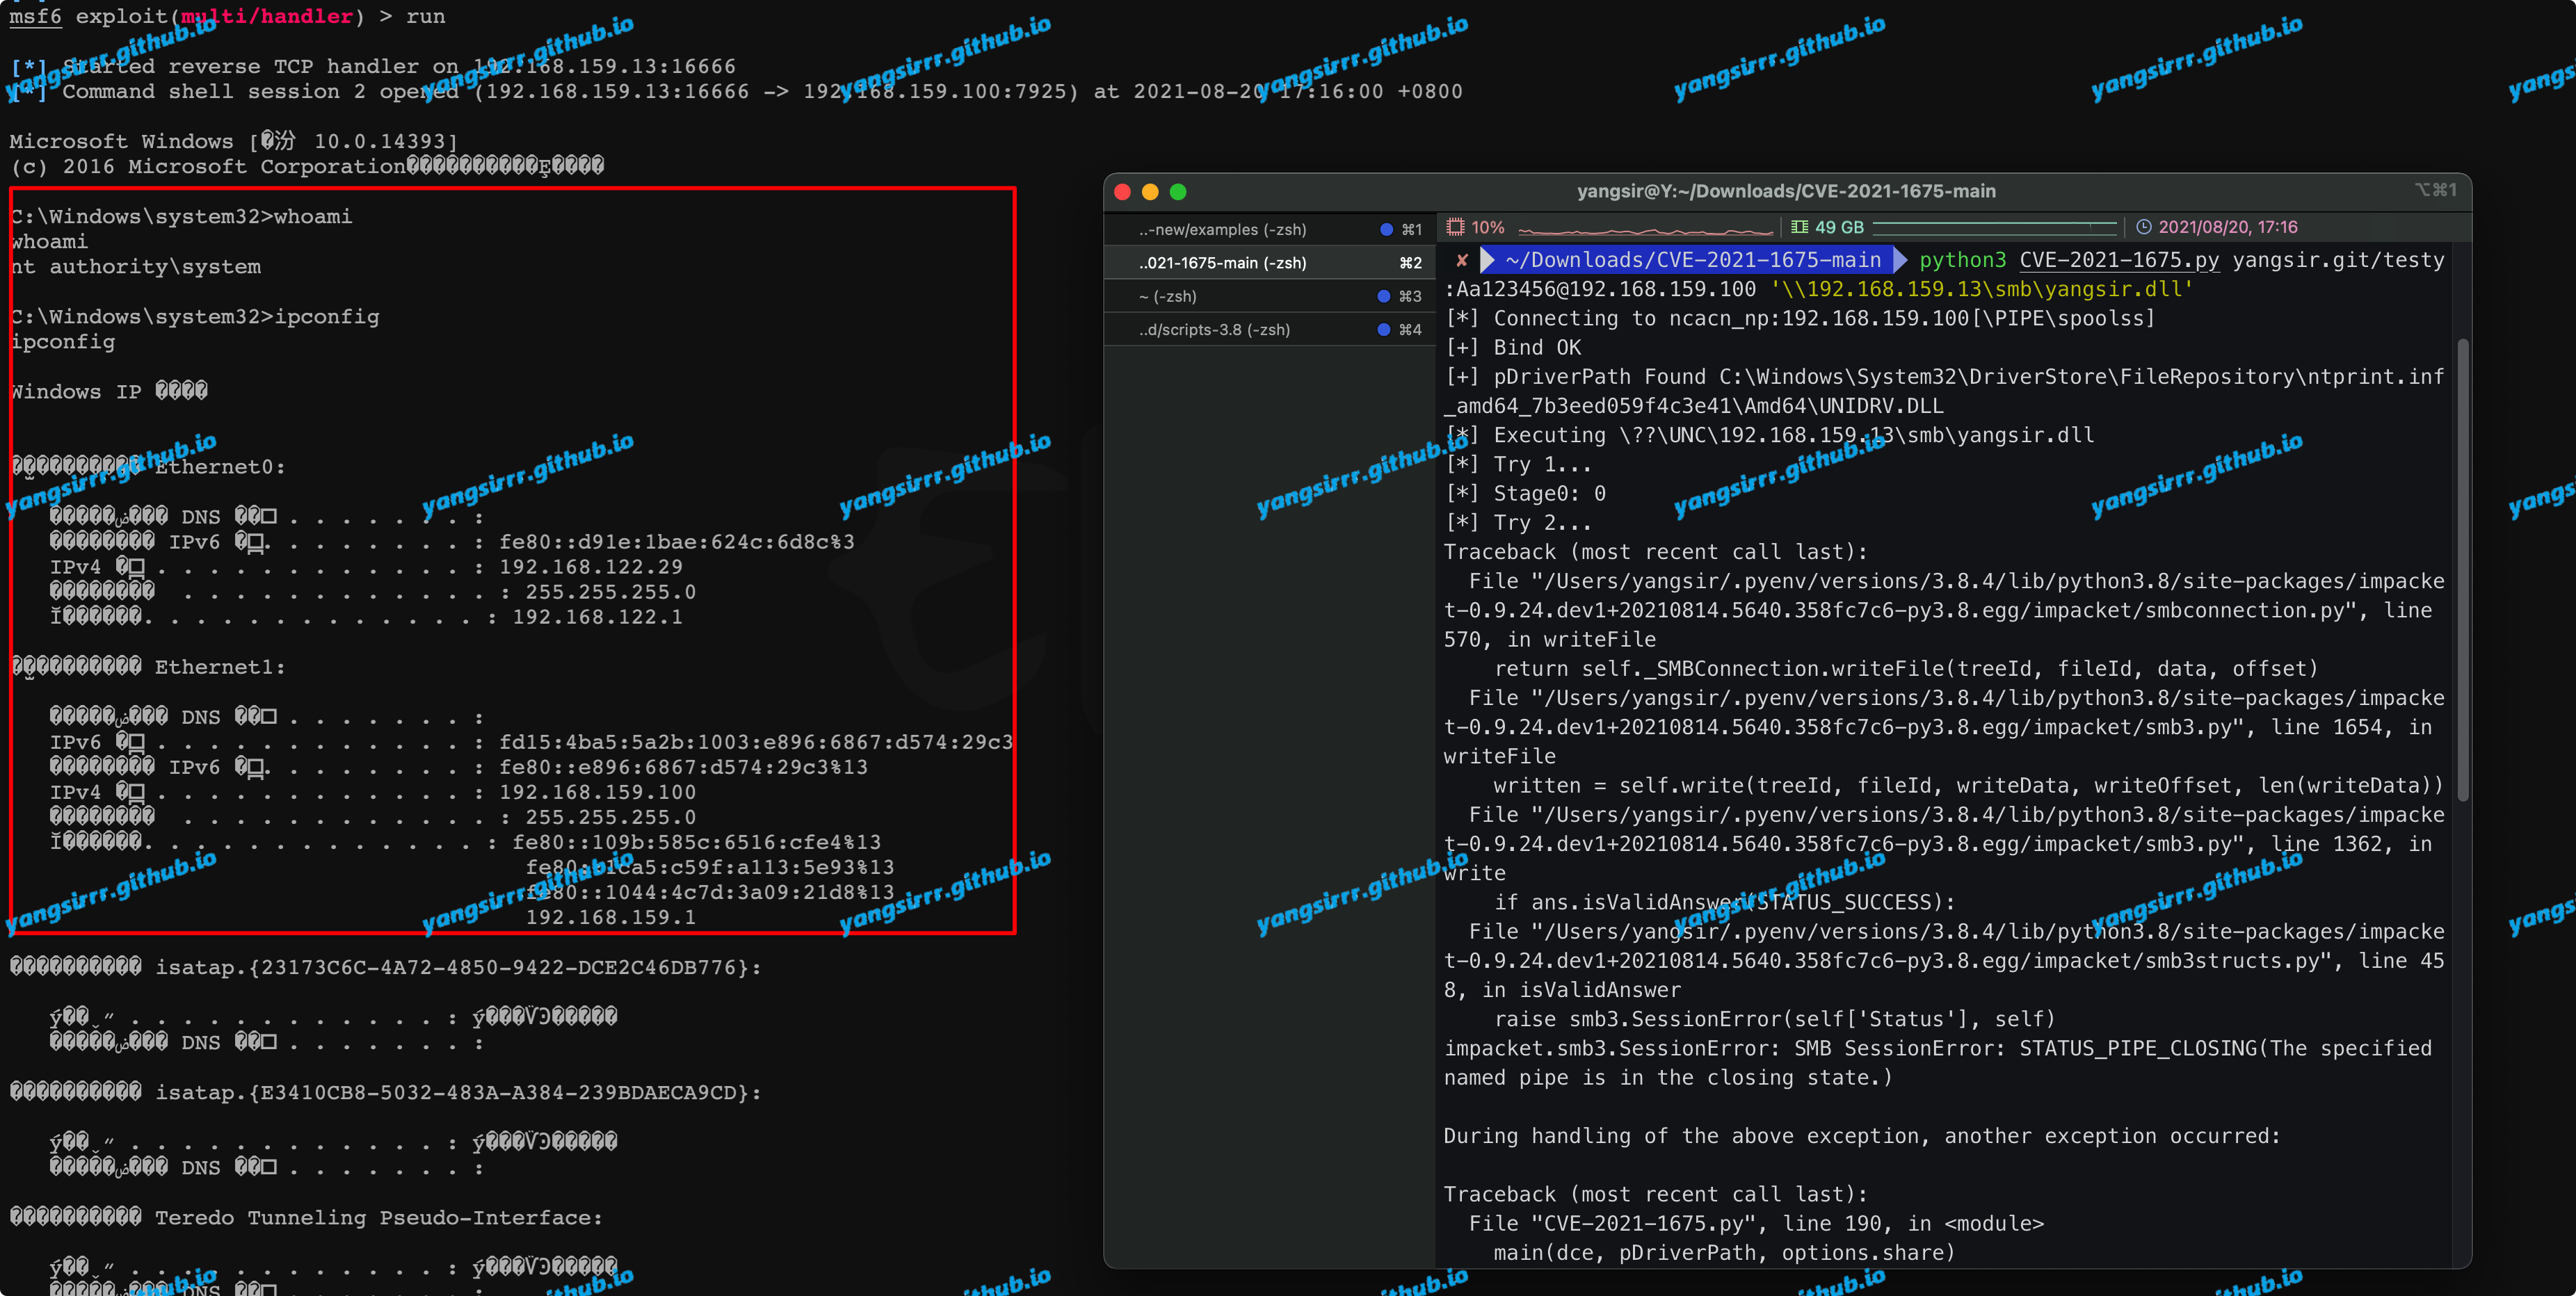Switch to the ..-new/examples (-zsh) tab
Screen dimensions: 2576x1296
(1222, 229)
